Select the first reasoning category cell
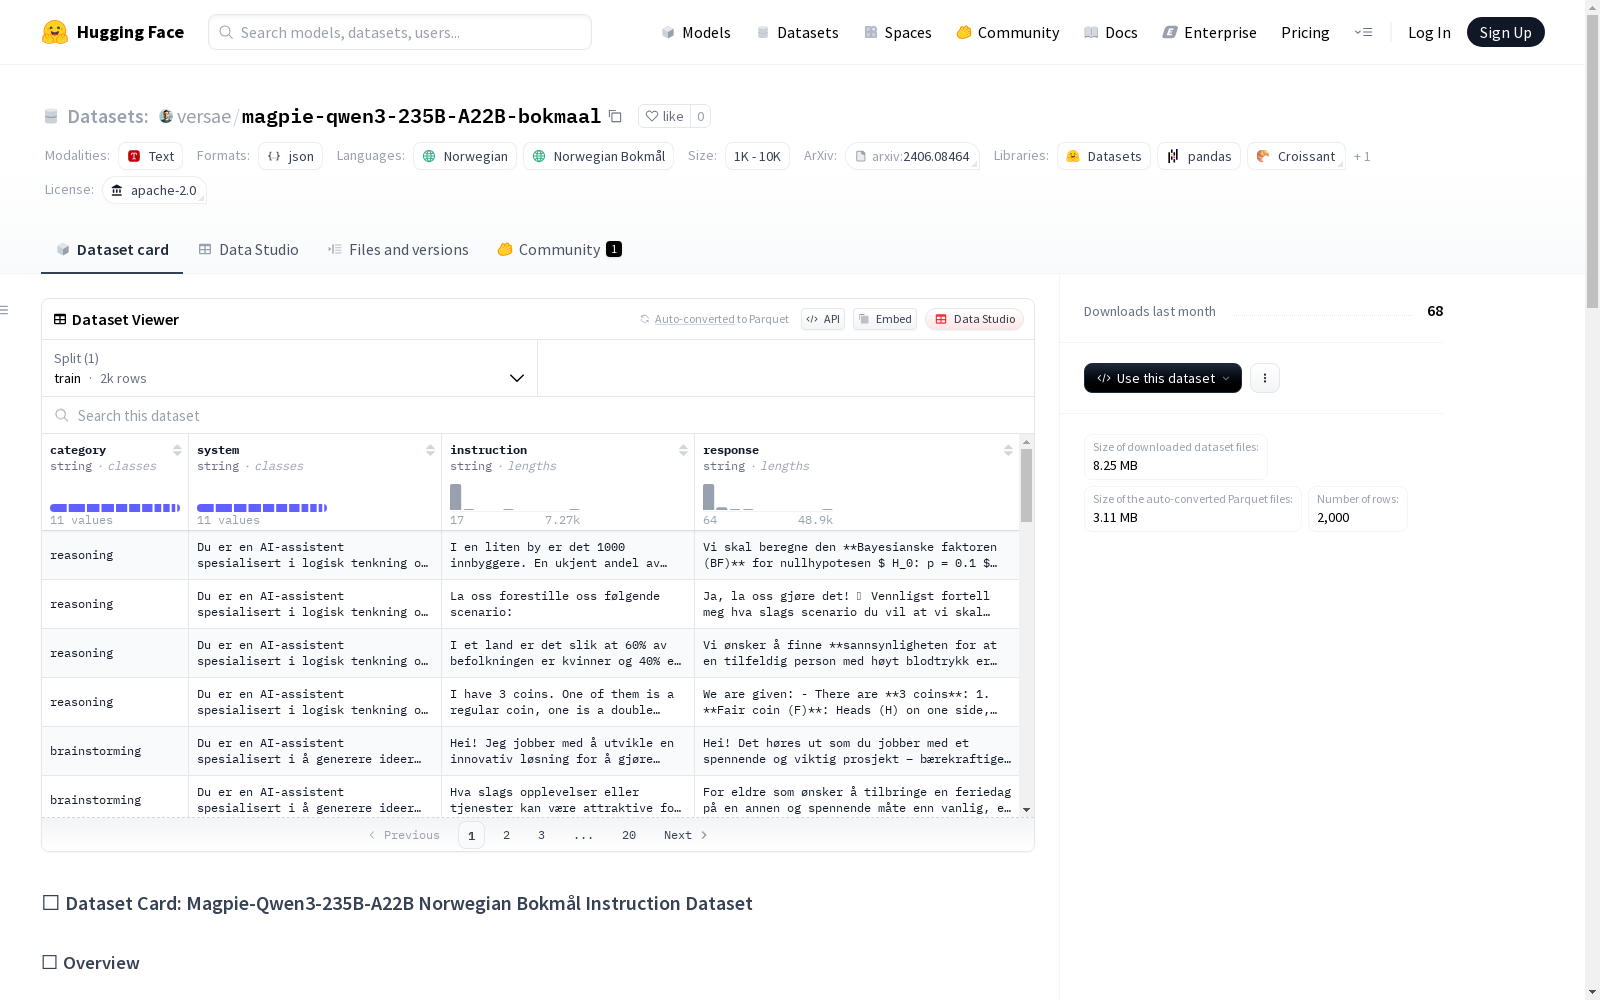The width and height of the screenshot is (1600, 1000). tap(115, 555)
